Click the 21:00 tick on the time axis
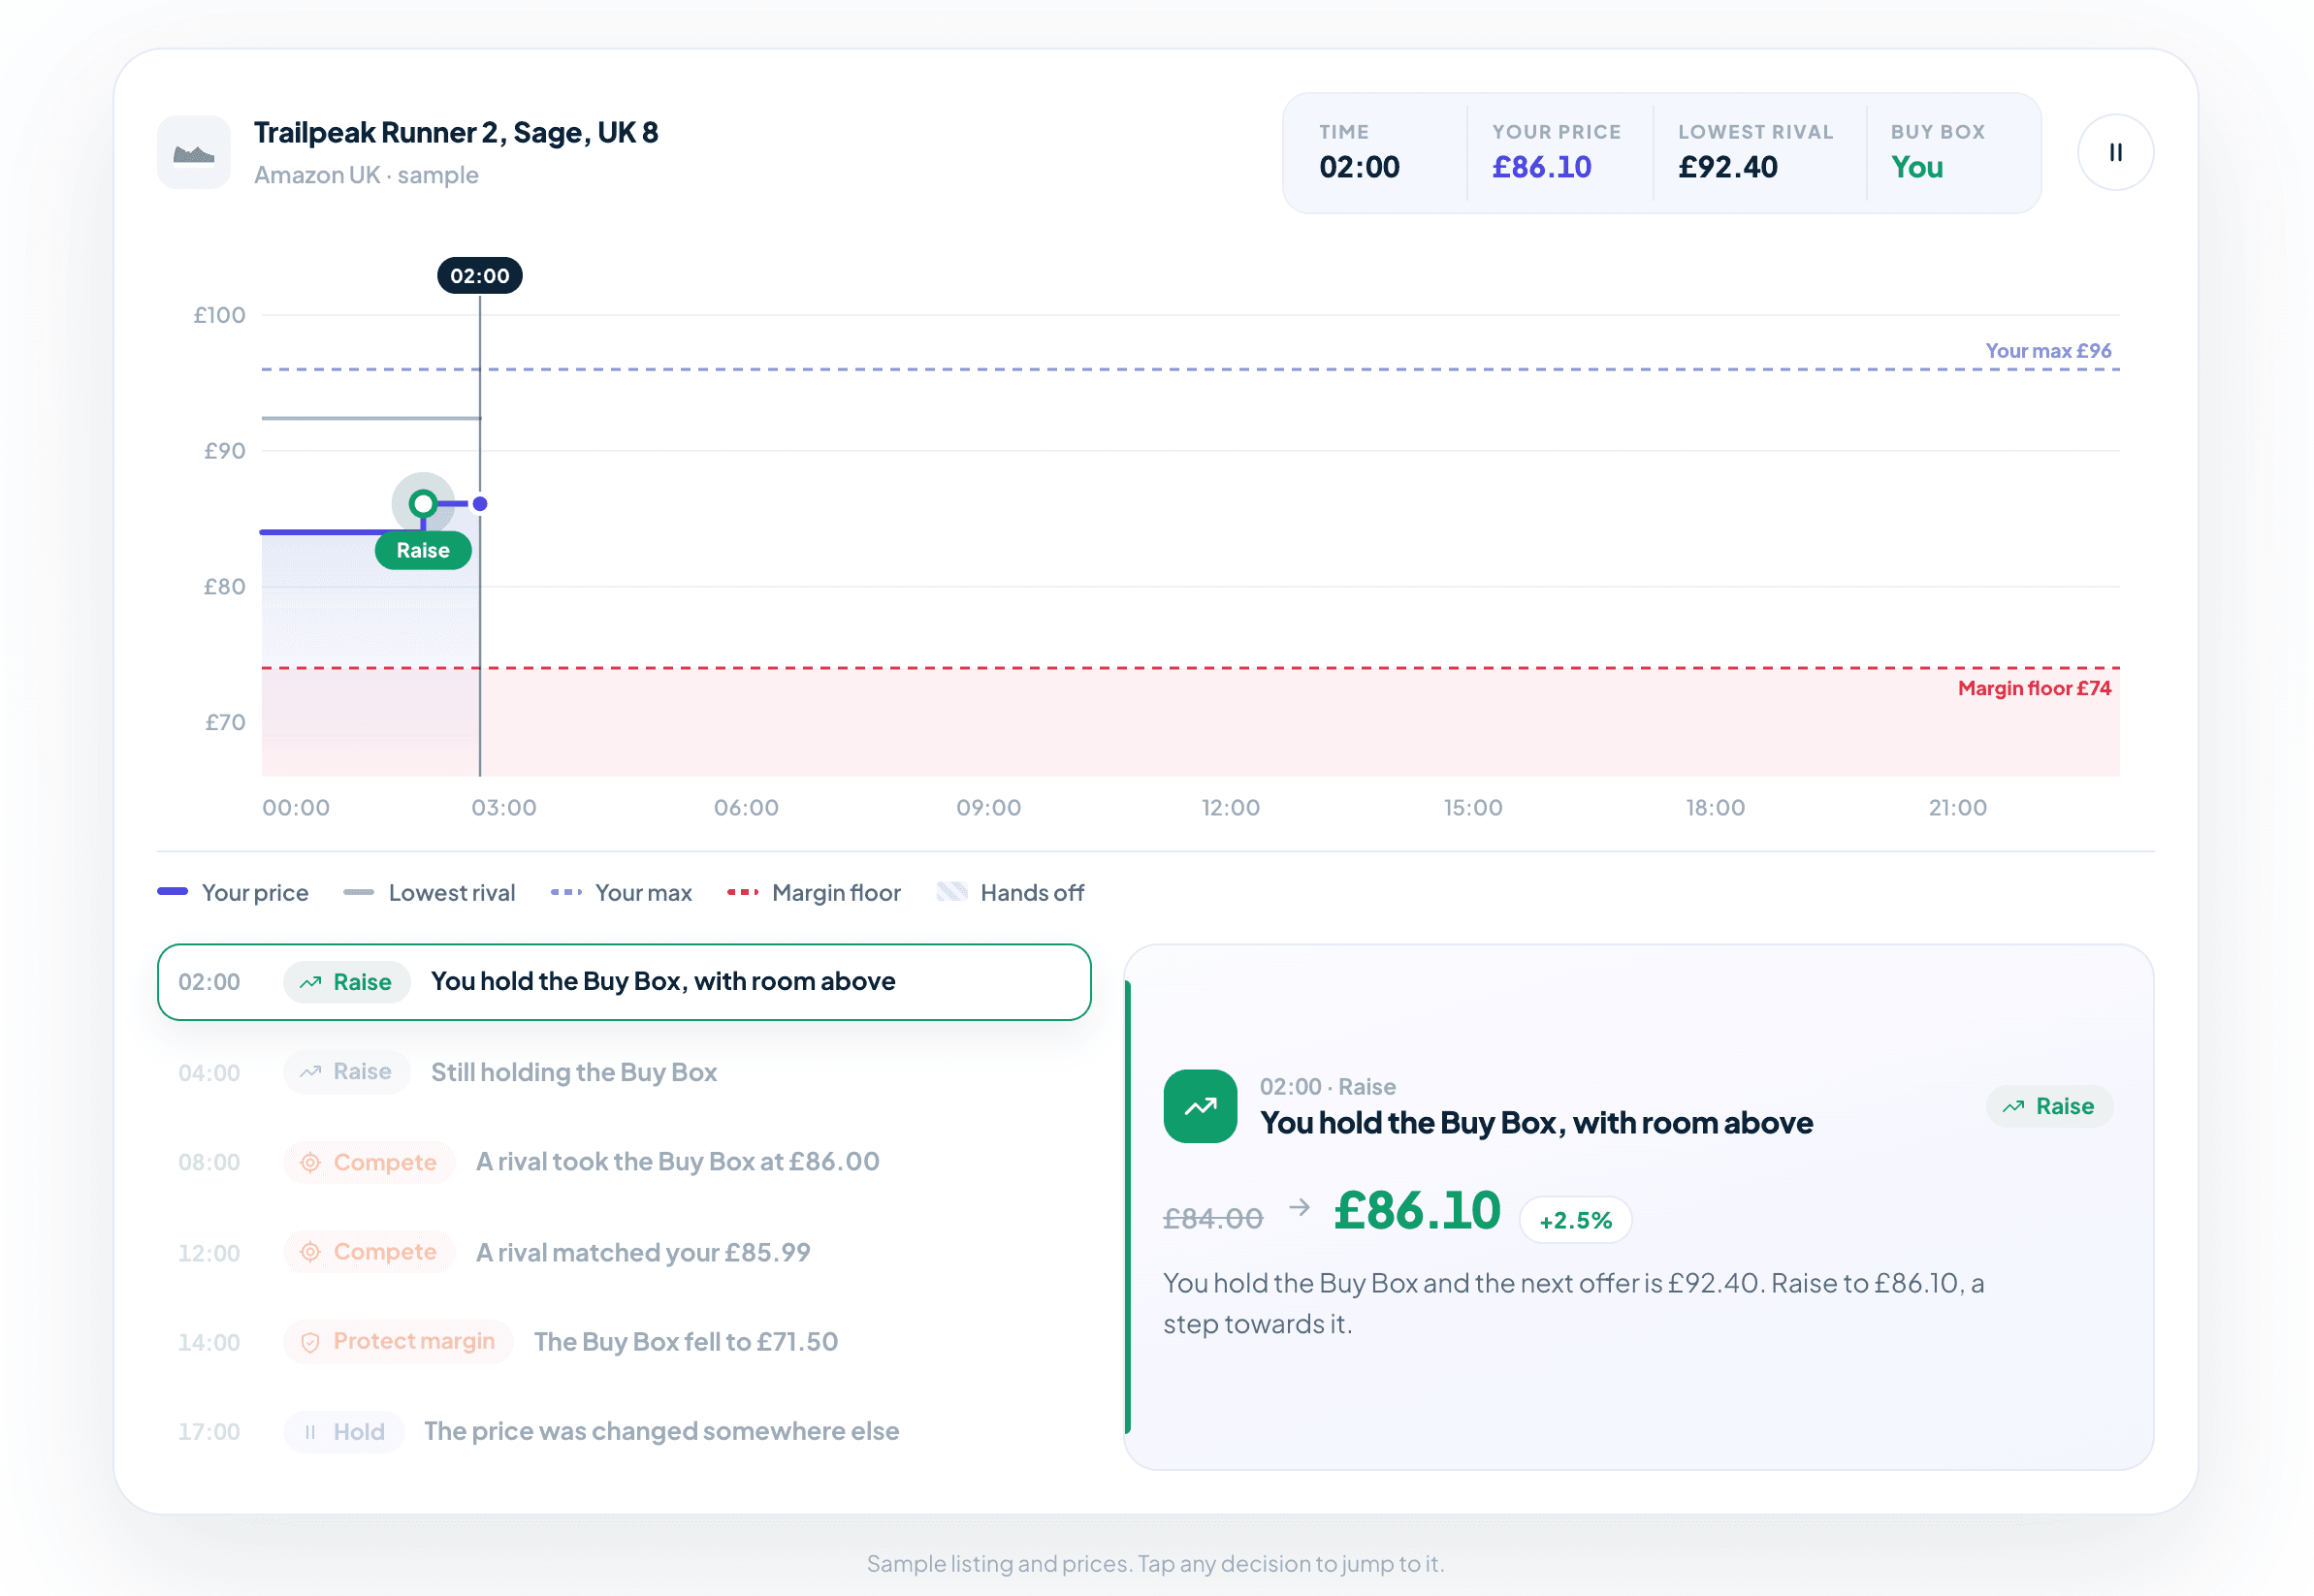 (x=1957, y=807)
